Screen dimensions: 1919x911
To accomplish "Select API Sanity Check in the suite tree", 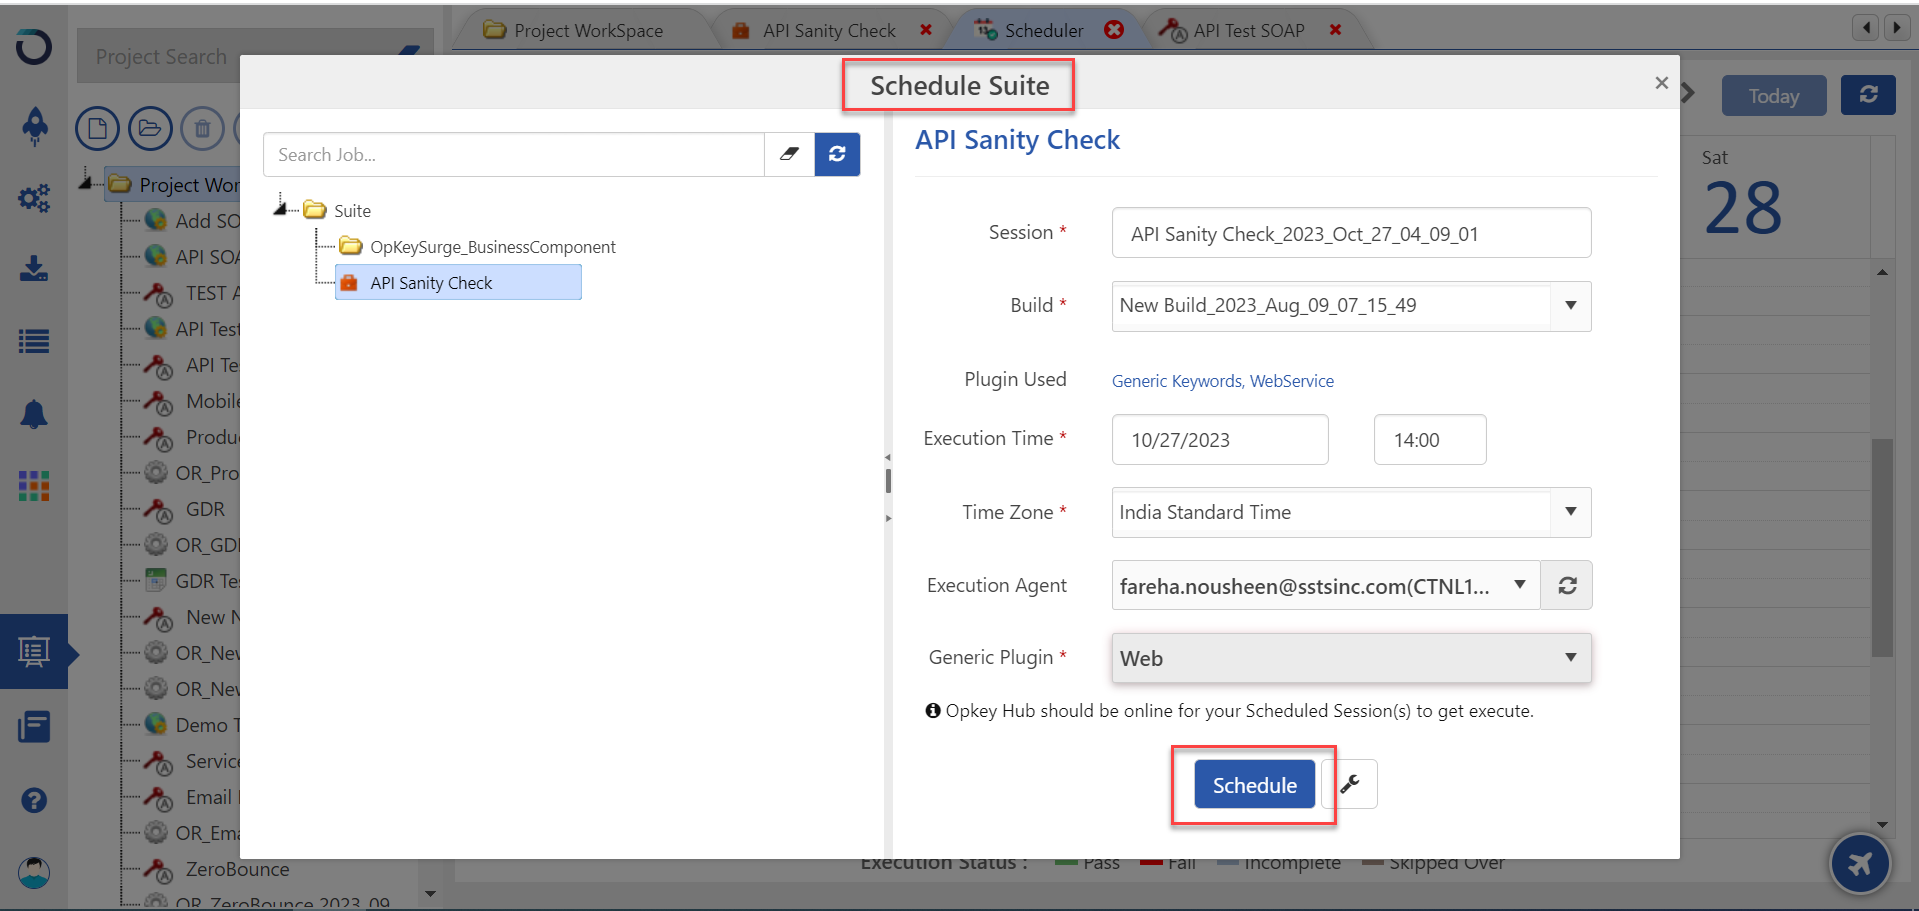I will click(x=458, y=282).
